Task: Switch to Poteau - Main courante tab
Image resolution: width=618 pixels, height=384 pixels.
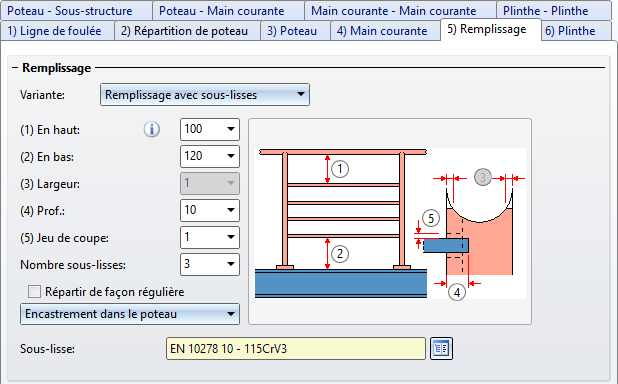Action: (x=228, y=11)
